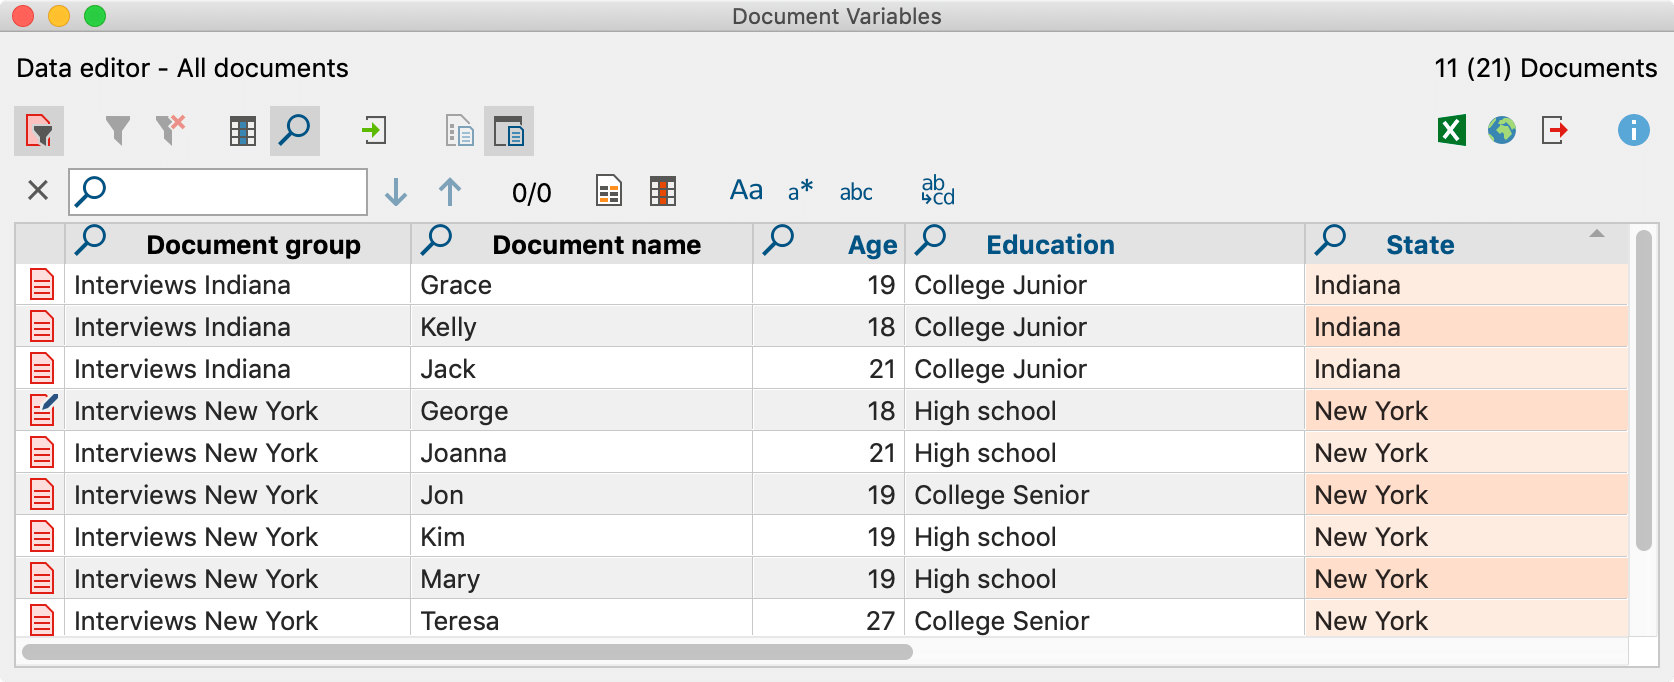This screenshot has height=682, width=1674.
Task: Click High school cell in Joanna row
Action: (x=1104, y=453)
